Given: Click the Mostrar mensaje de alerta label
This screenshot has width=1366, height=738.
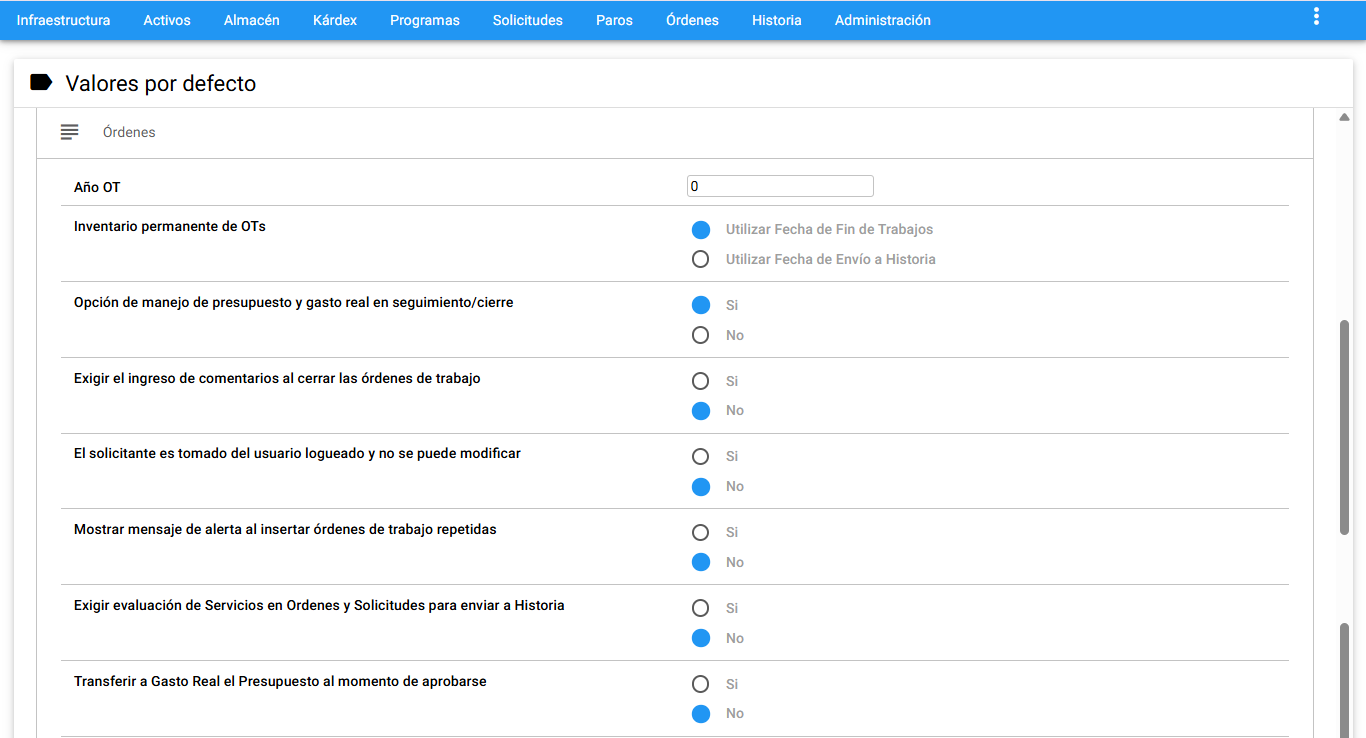Looking at the screenshot, I should pyautogui.click(x=285, y=530).
